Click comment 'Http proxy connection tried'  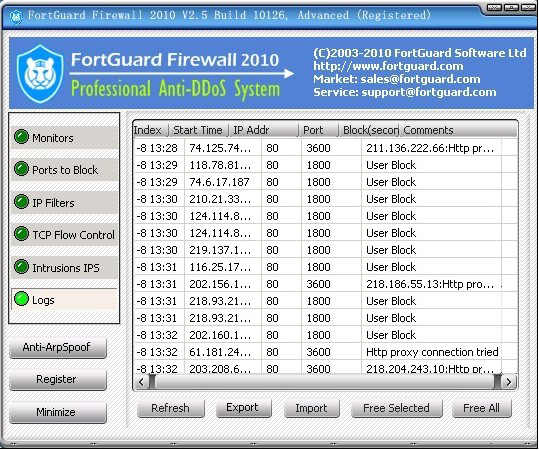[x=432, y=352]
